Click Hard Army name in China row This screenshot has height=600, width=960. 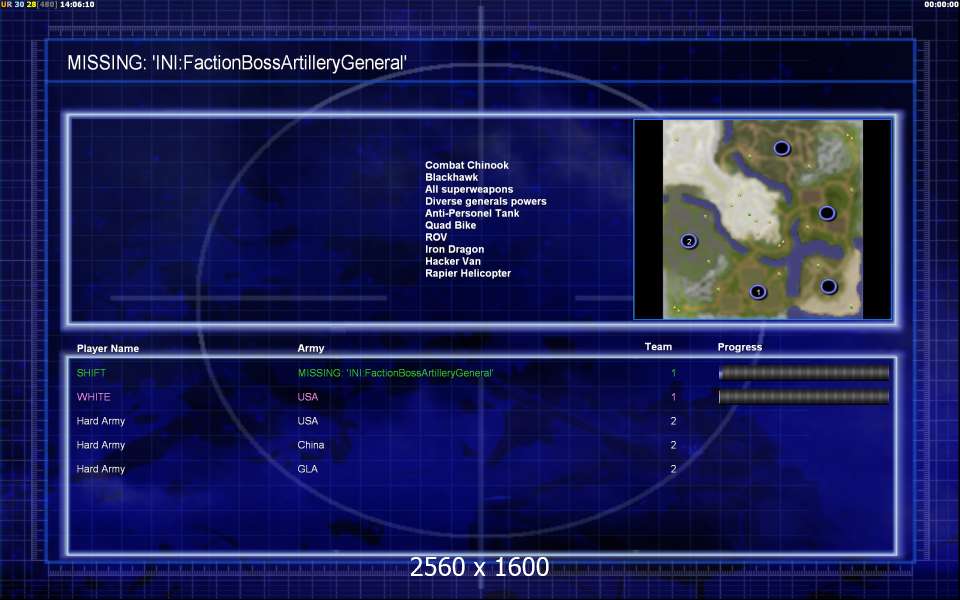[x=101, y=445]
